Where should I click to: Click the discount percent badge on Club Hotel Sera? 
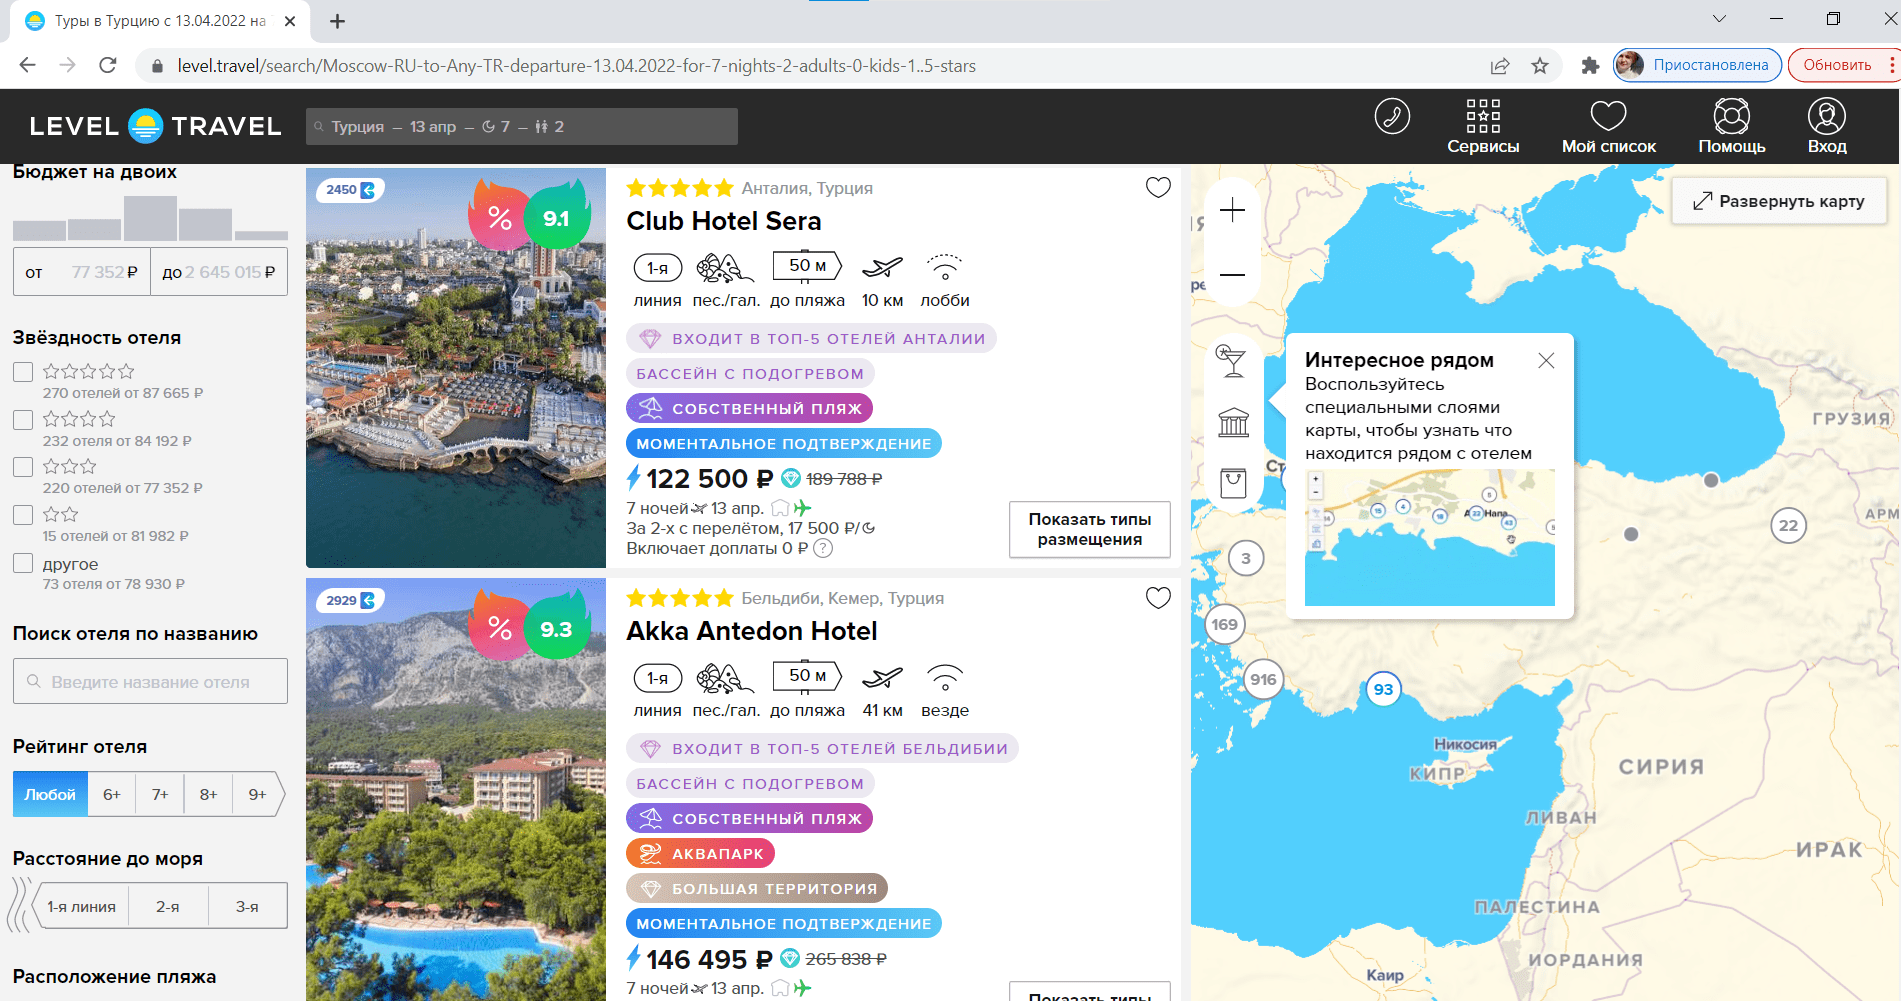[x=499, y=219]
